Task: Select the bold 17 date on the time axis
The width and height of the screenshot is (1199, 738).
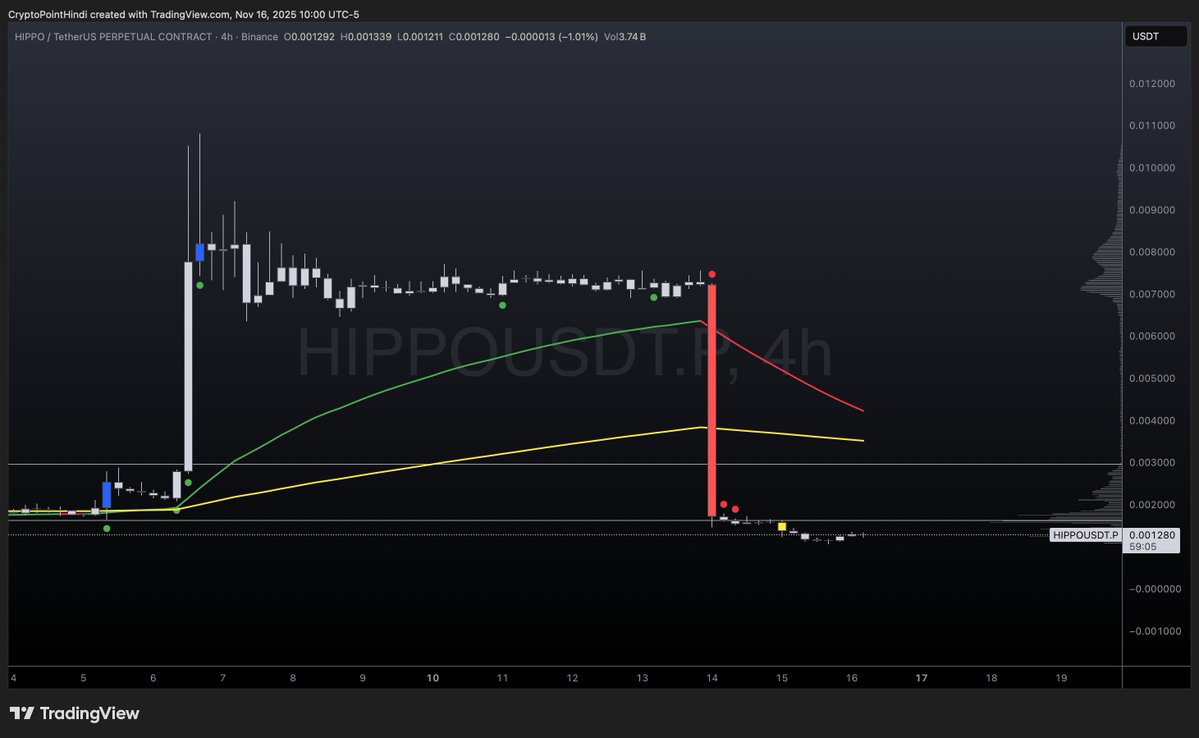Action: [920, 677]
